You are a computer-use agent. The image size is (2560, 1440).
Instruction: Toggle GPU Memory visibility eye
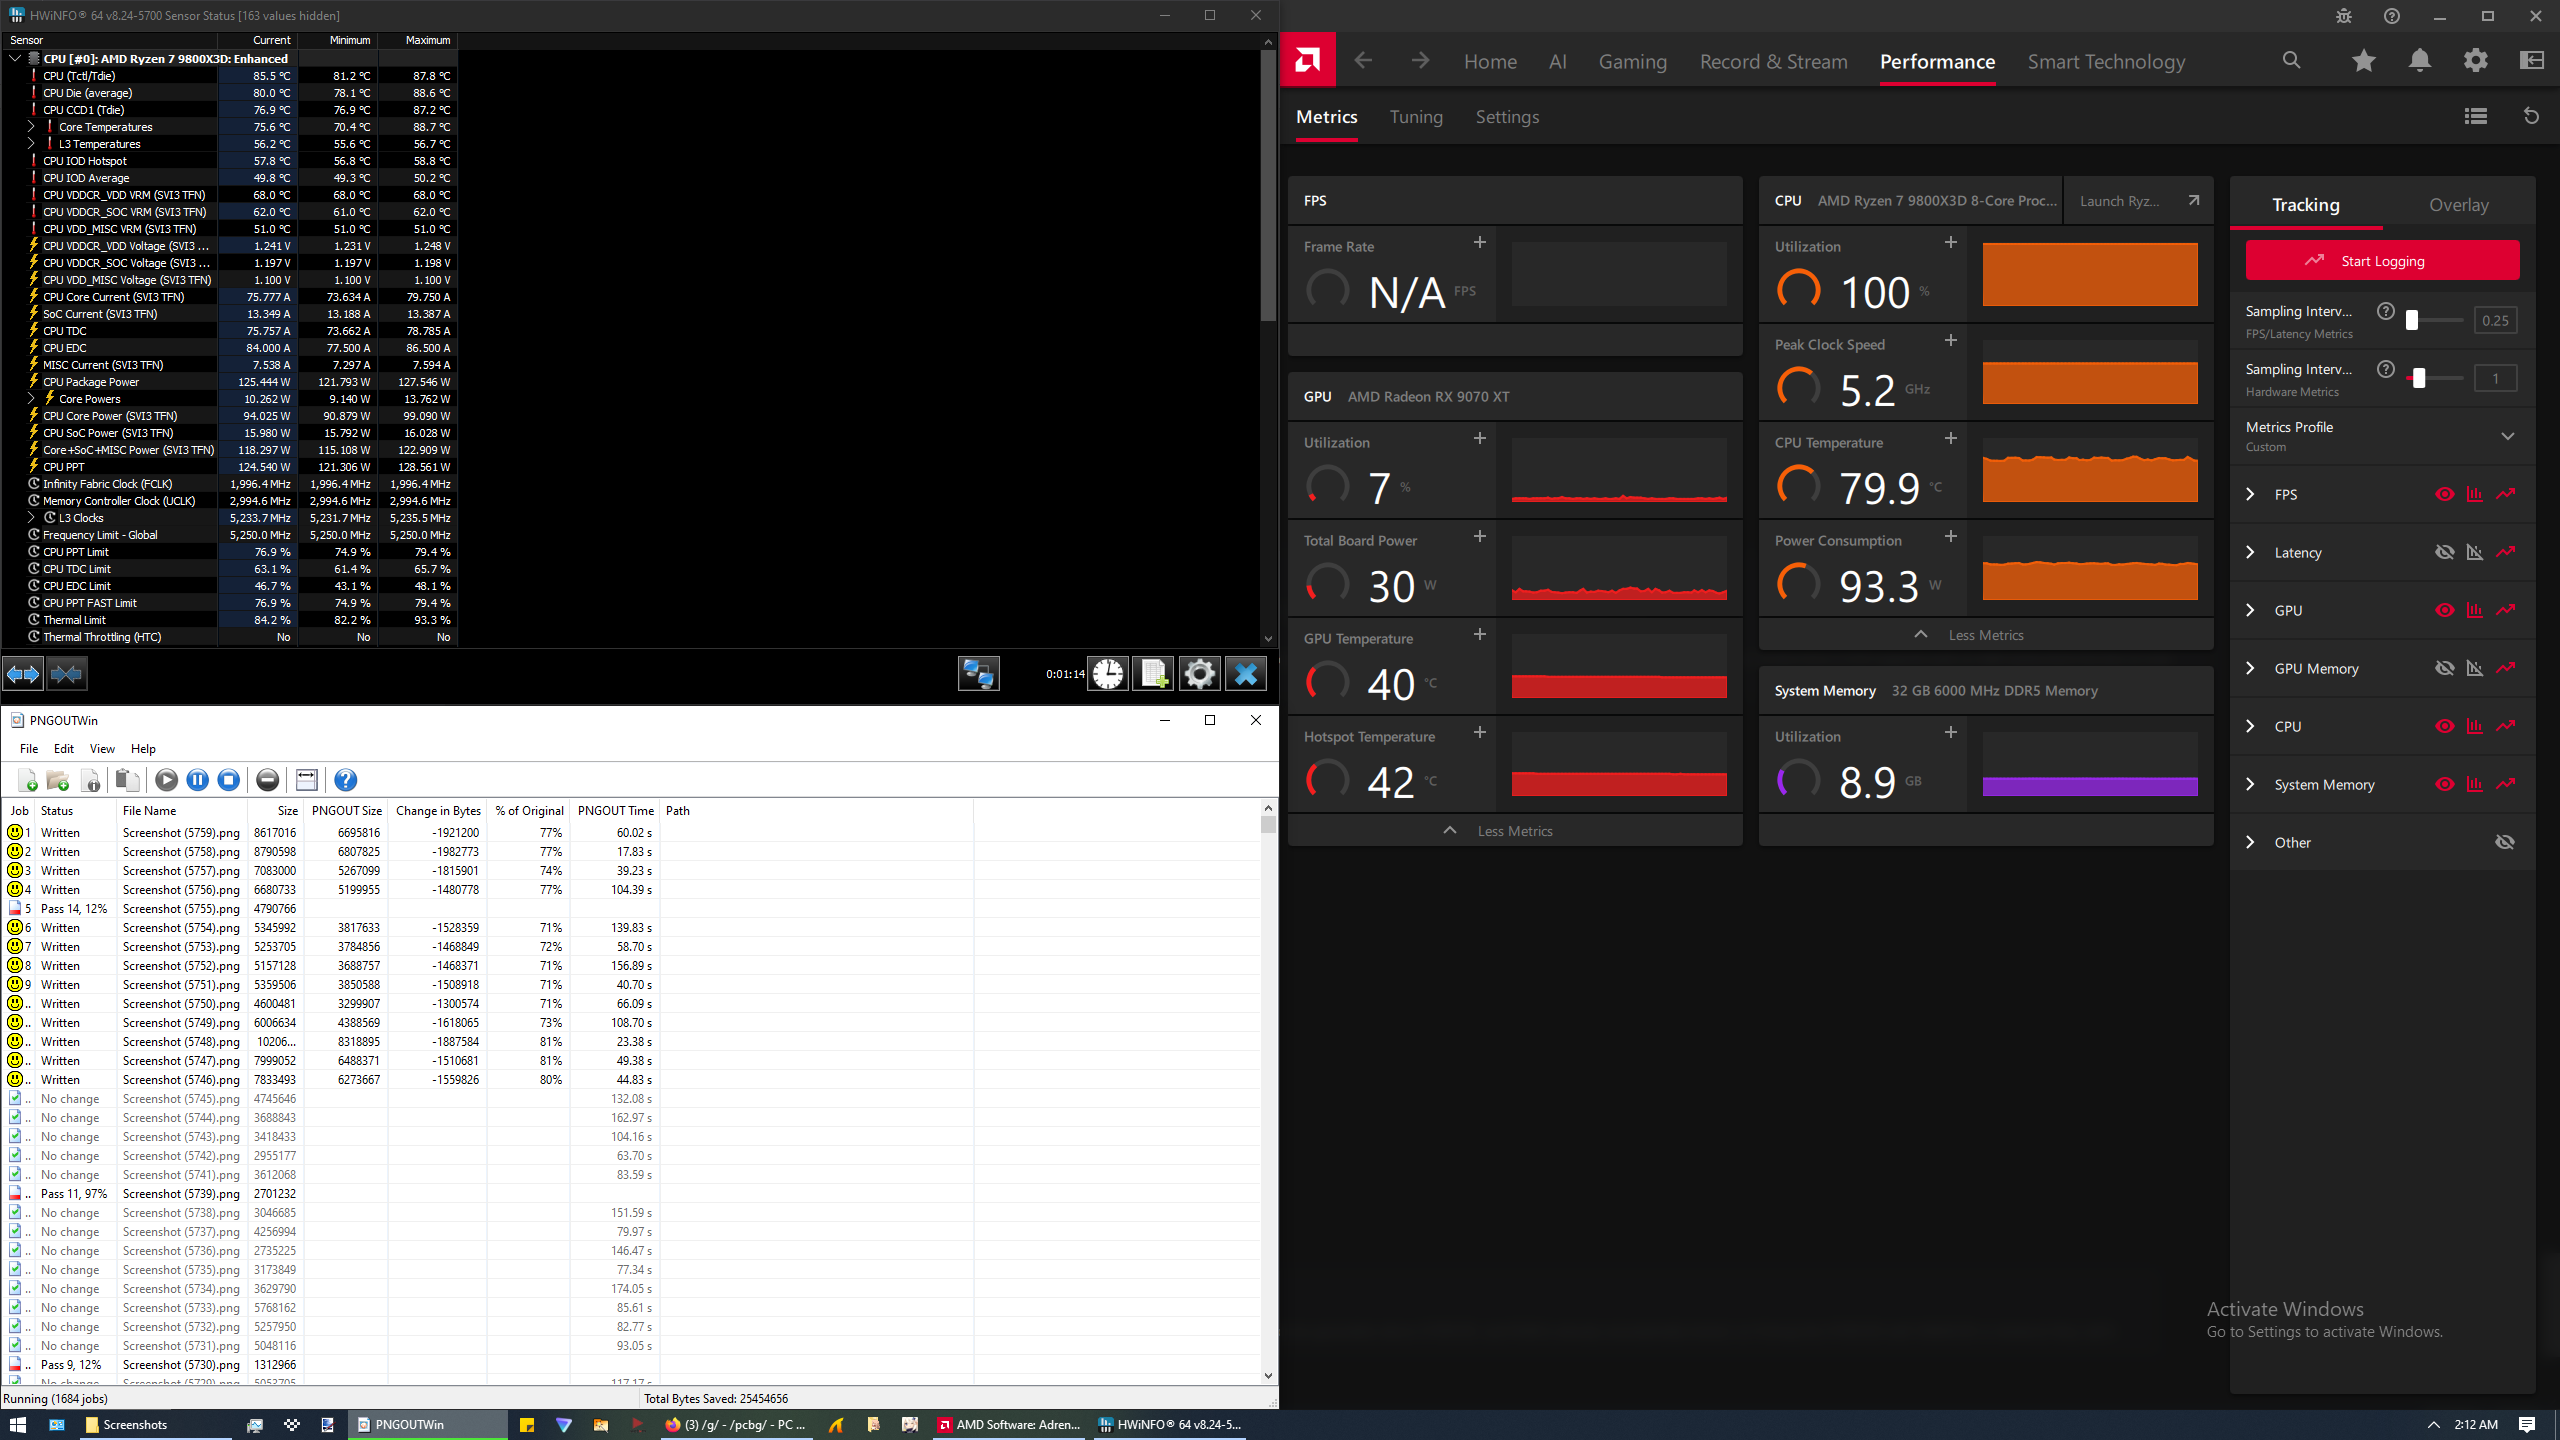(2444, 668)
